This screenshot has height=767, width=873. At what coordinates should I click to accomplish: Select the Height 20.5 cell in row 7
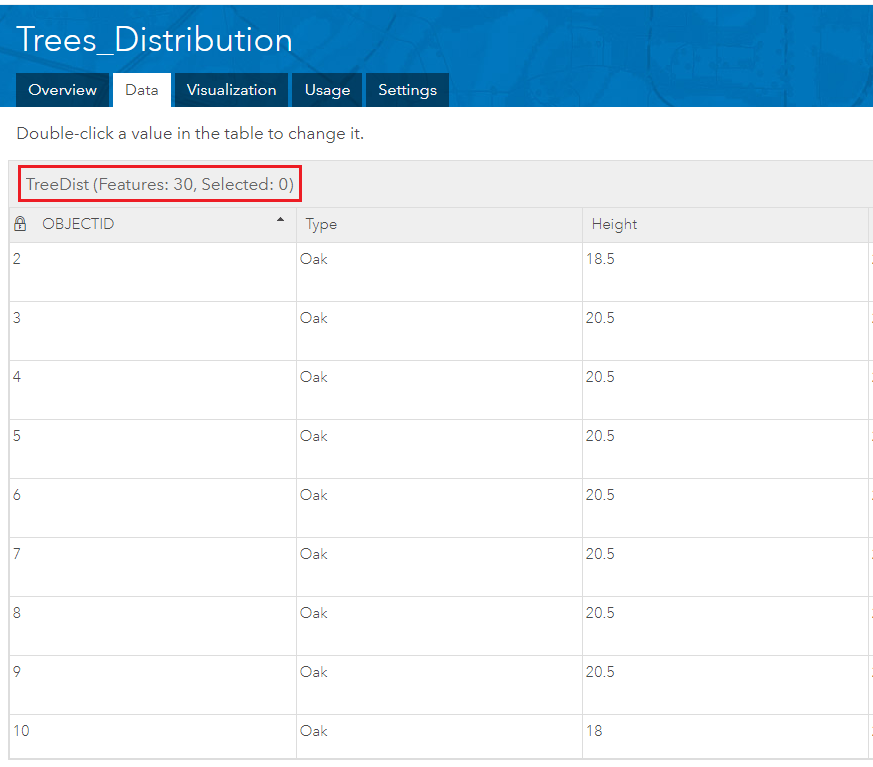click(600, 555)
